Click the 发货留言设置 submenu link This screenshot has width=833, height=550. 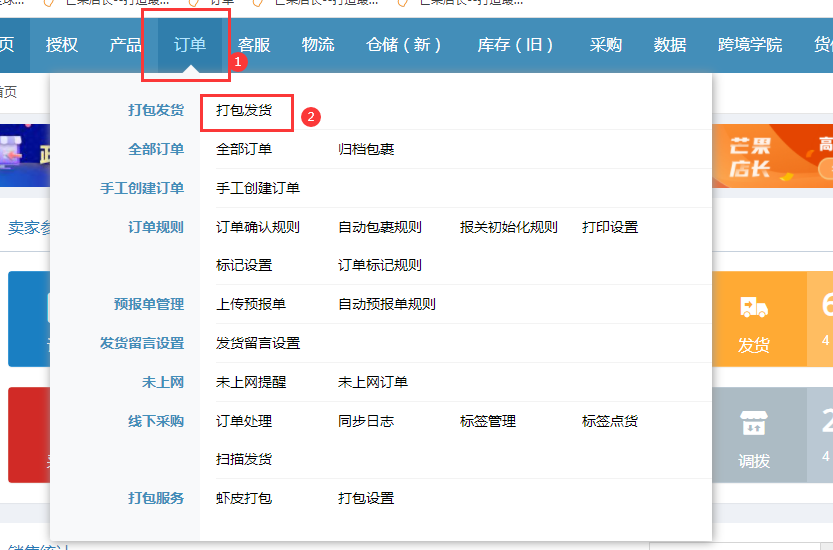coord(258,343)
